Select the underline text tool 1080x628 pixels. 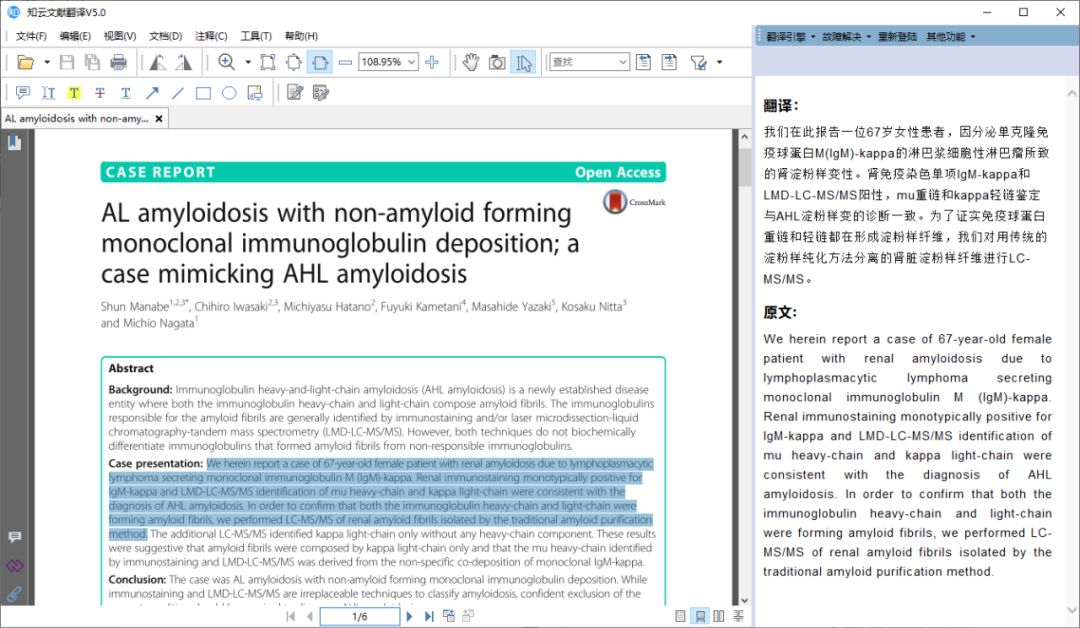point(125,93)
